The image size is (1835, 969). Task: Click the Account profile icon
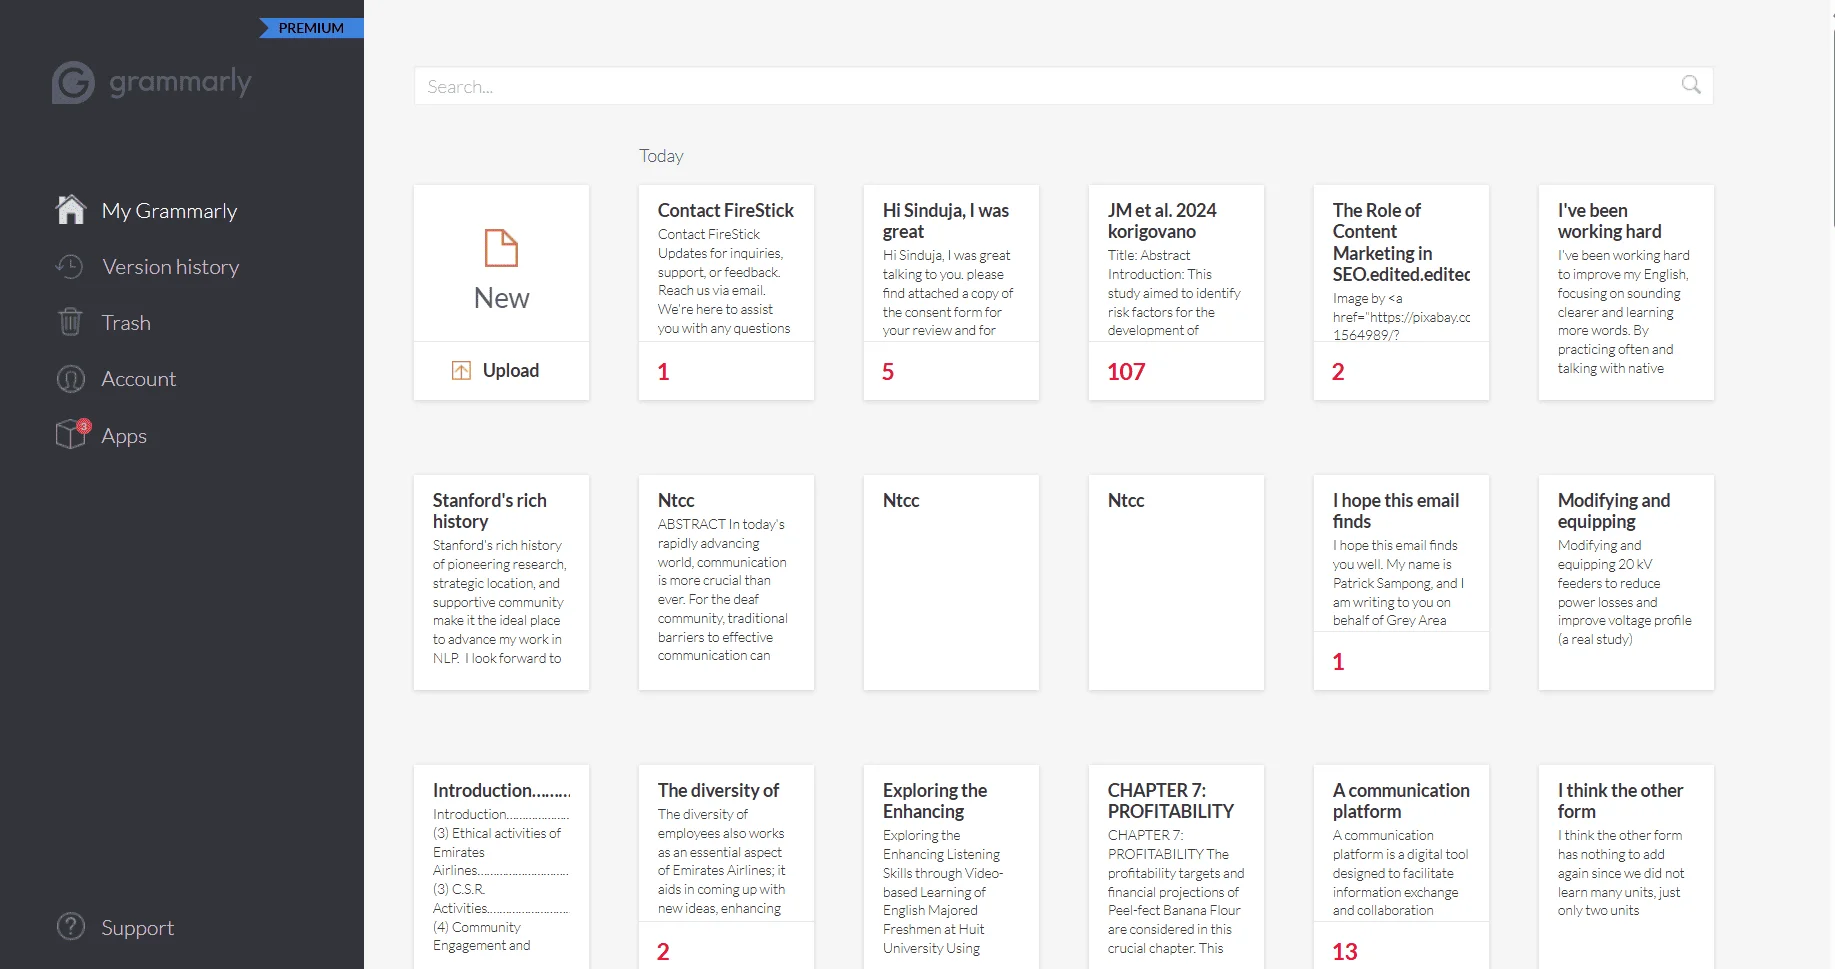click(x=70, y=379)
